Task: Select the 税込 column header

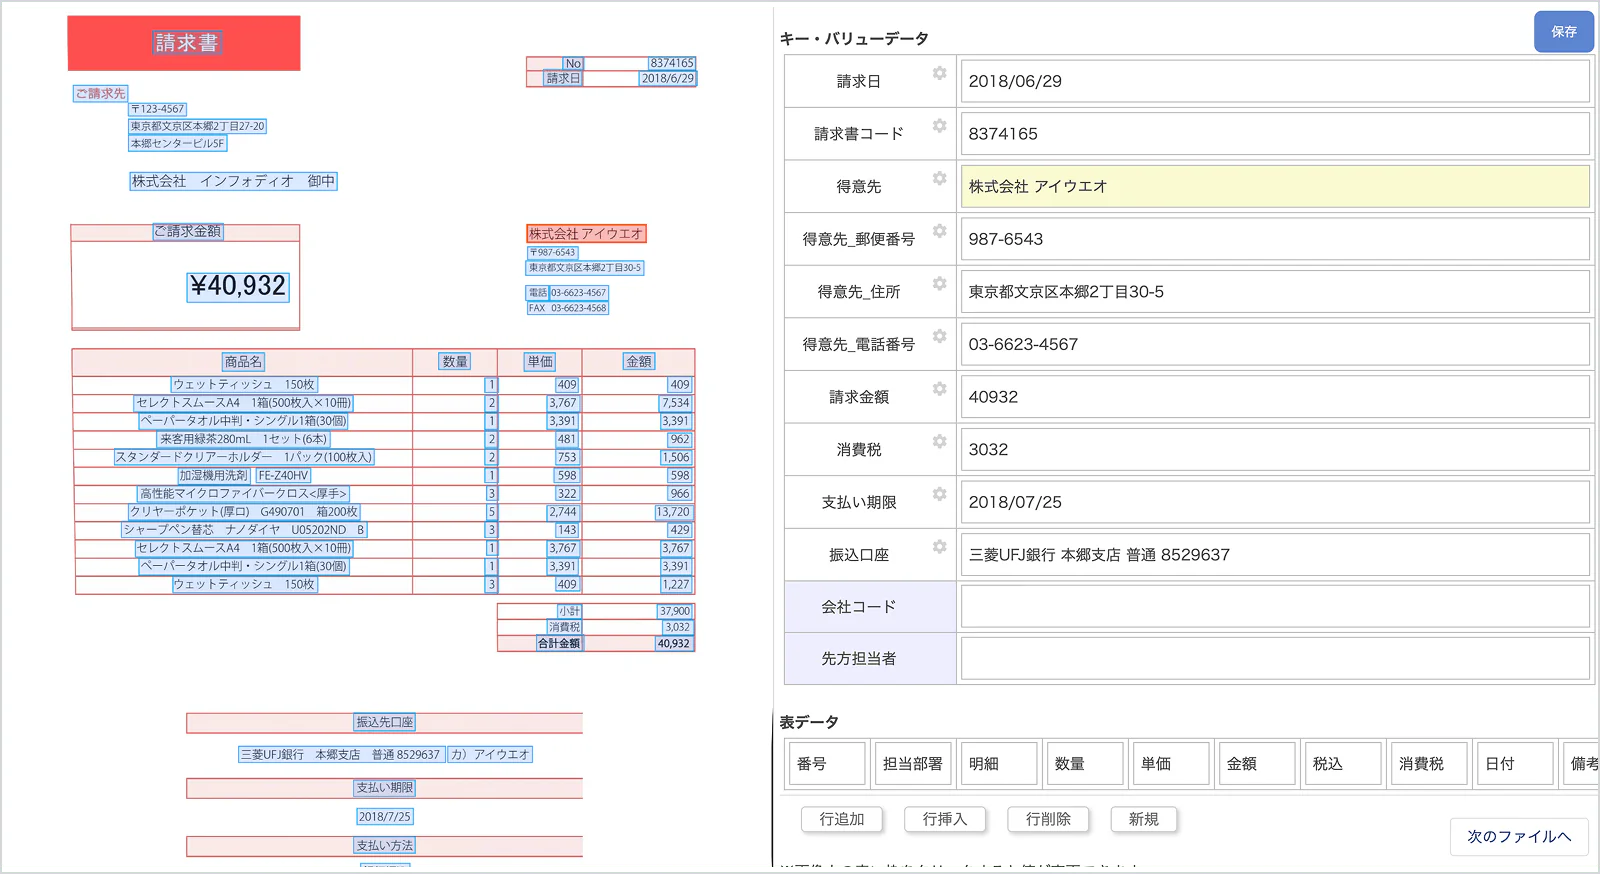Action: pos(1343,764)
